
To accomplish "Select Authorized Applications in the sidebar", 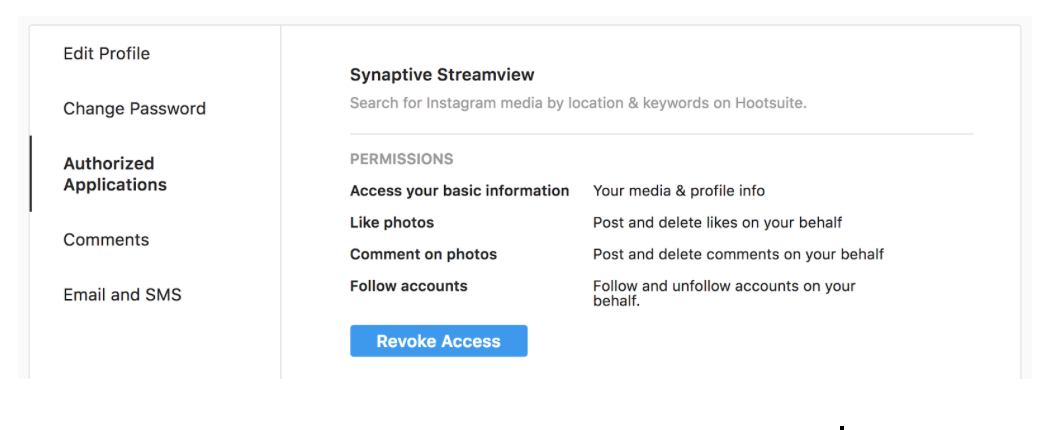I will pyautogui.click(x=115, y=174).
